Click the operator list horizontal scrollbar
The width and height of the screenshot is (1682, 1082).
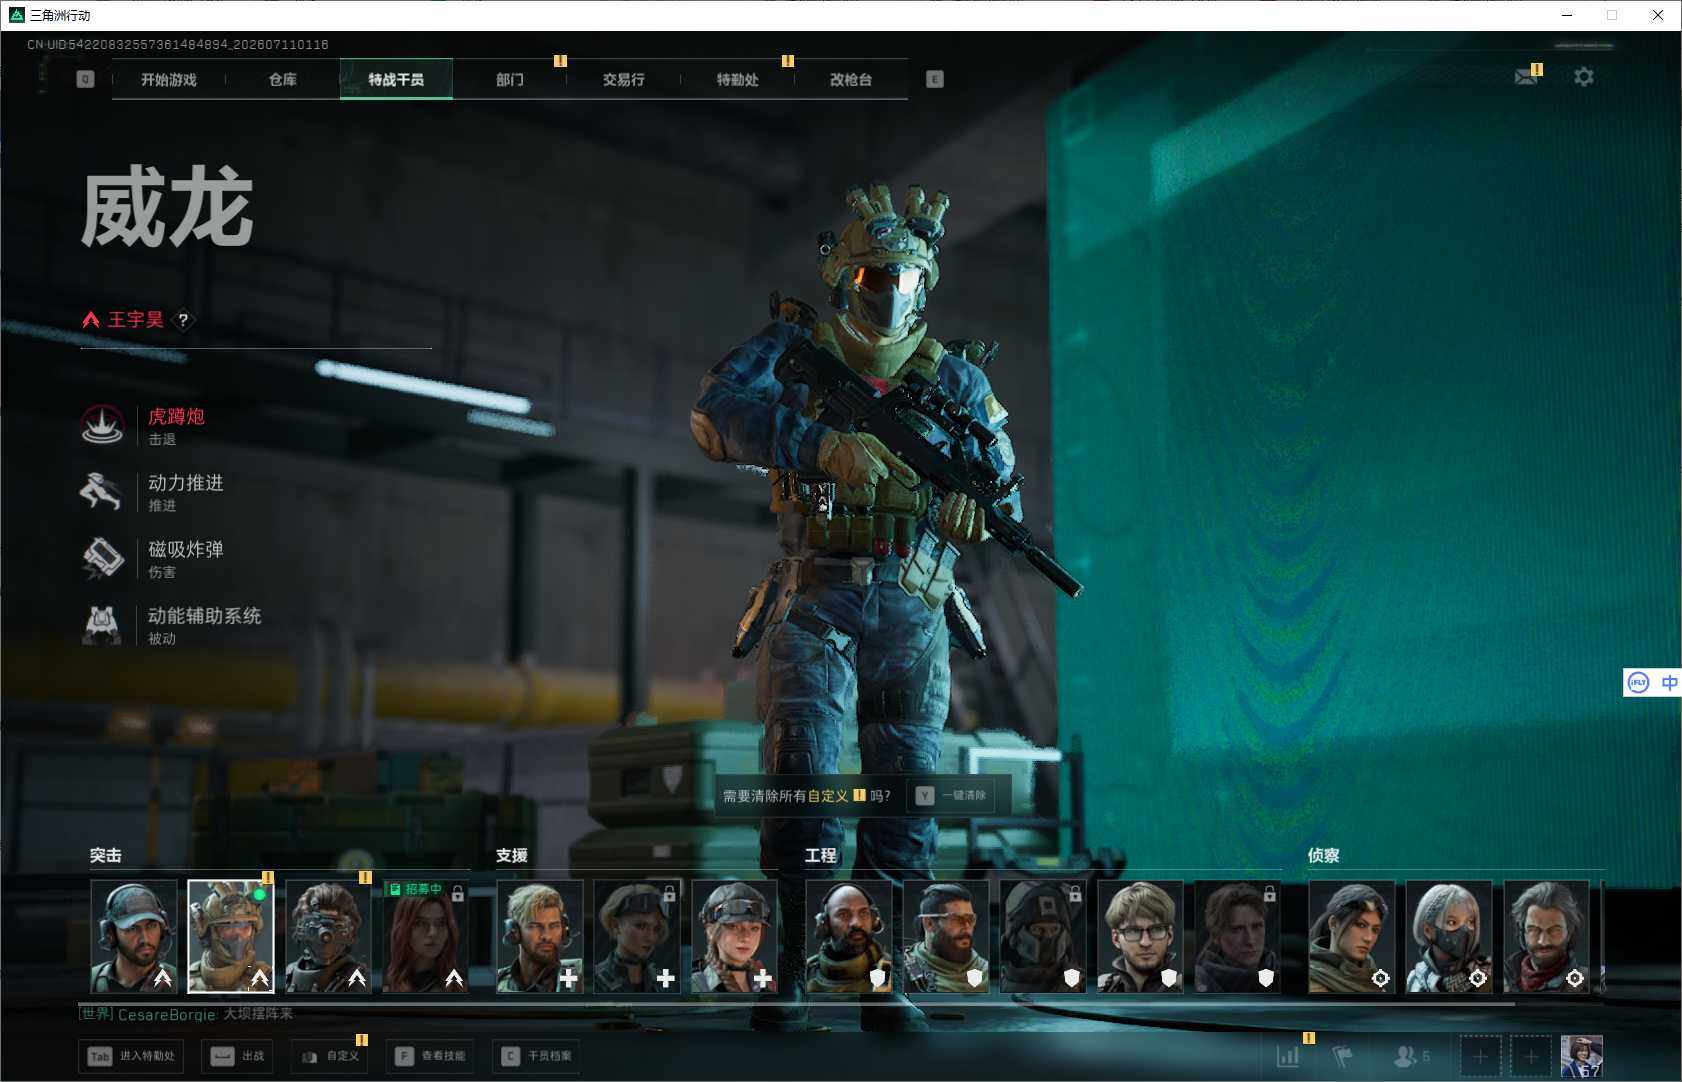(x=796, y=1002)
